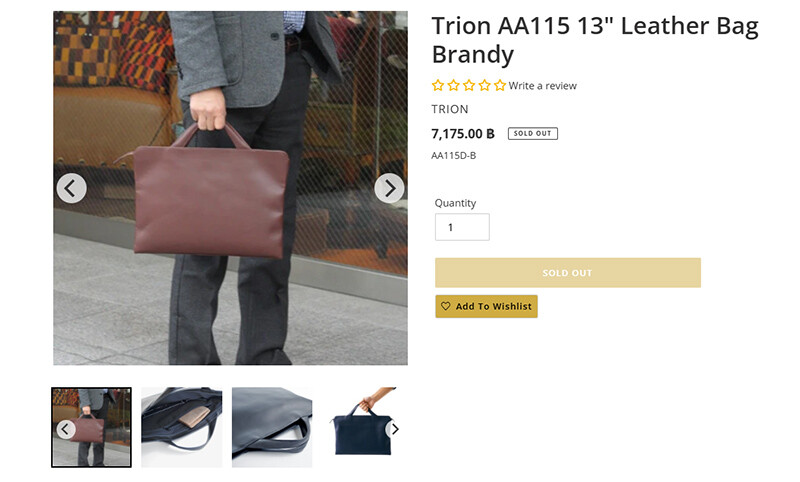The width and height of the screenshot is (800, 482).
Task: Show previous product image with left arrow
Action: click(71, 188)
